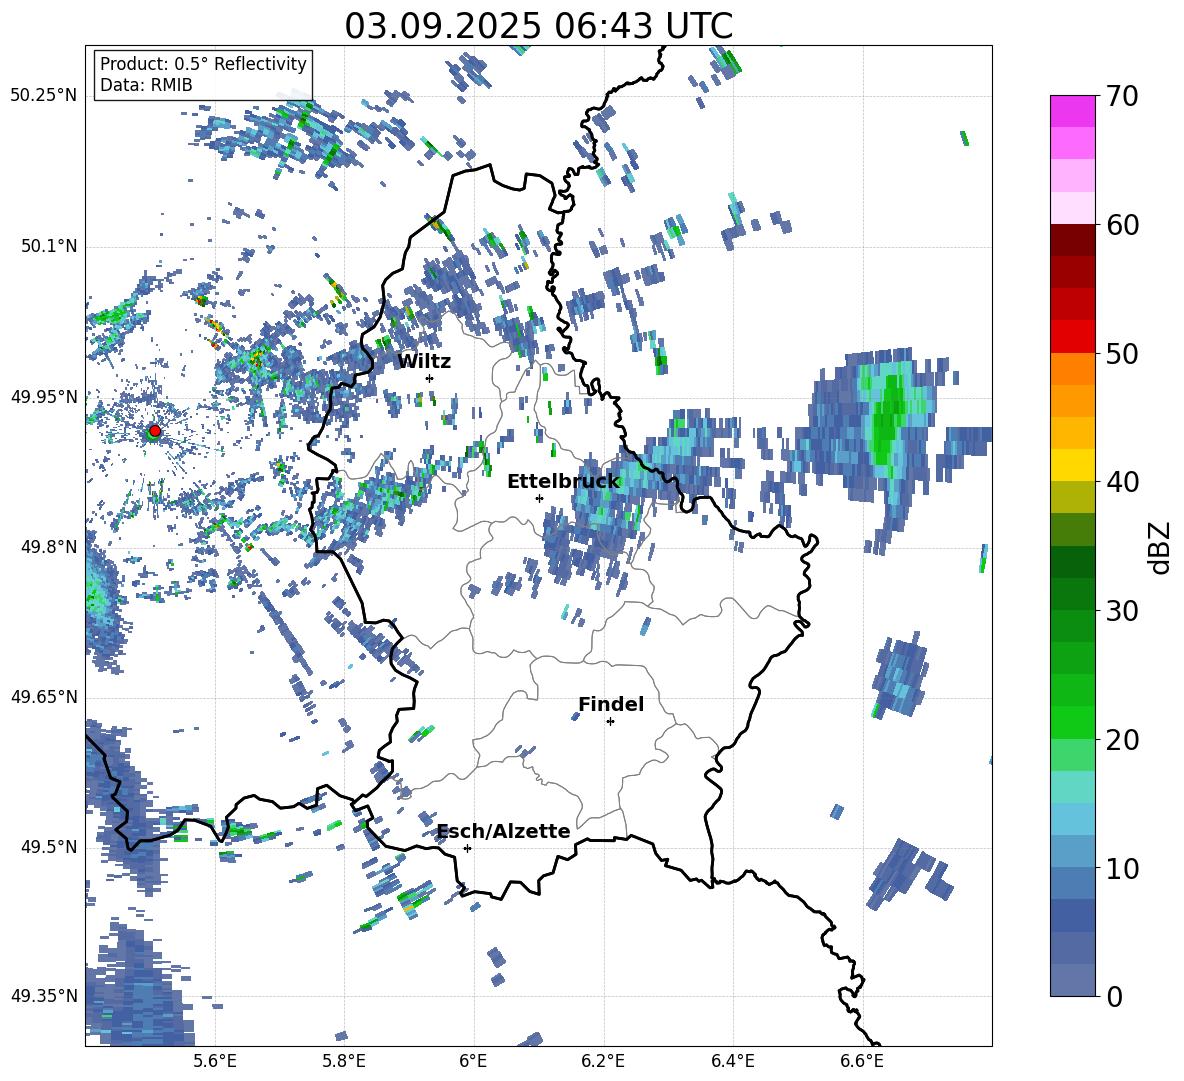Click the red radar site marker
1184x1081 pixels.
[x=155, y=430]
